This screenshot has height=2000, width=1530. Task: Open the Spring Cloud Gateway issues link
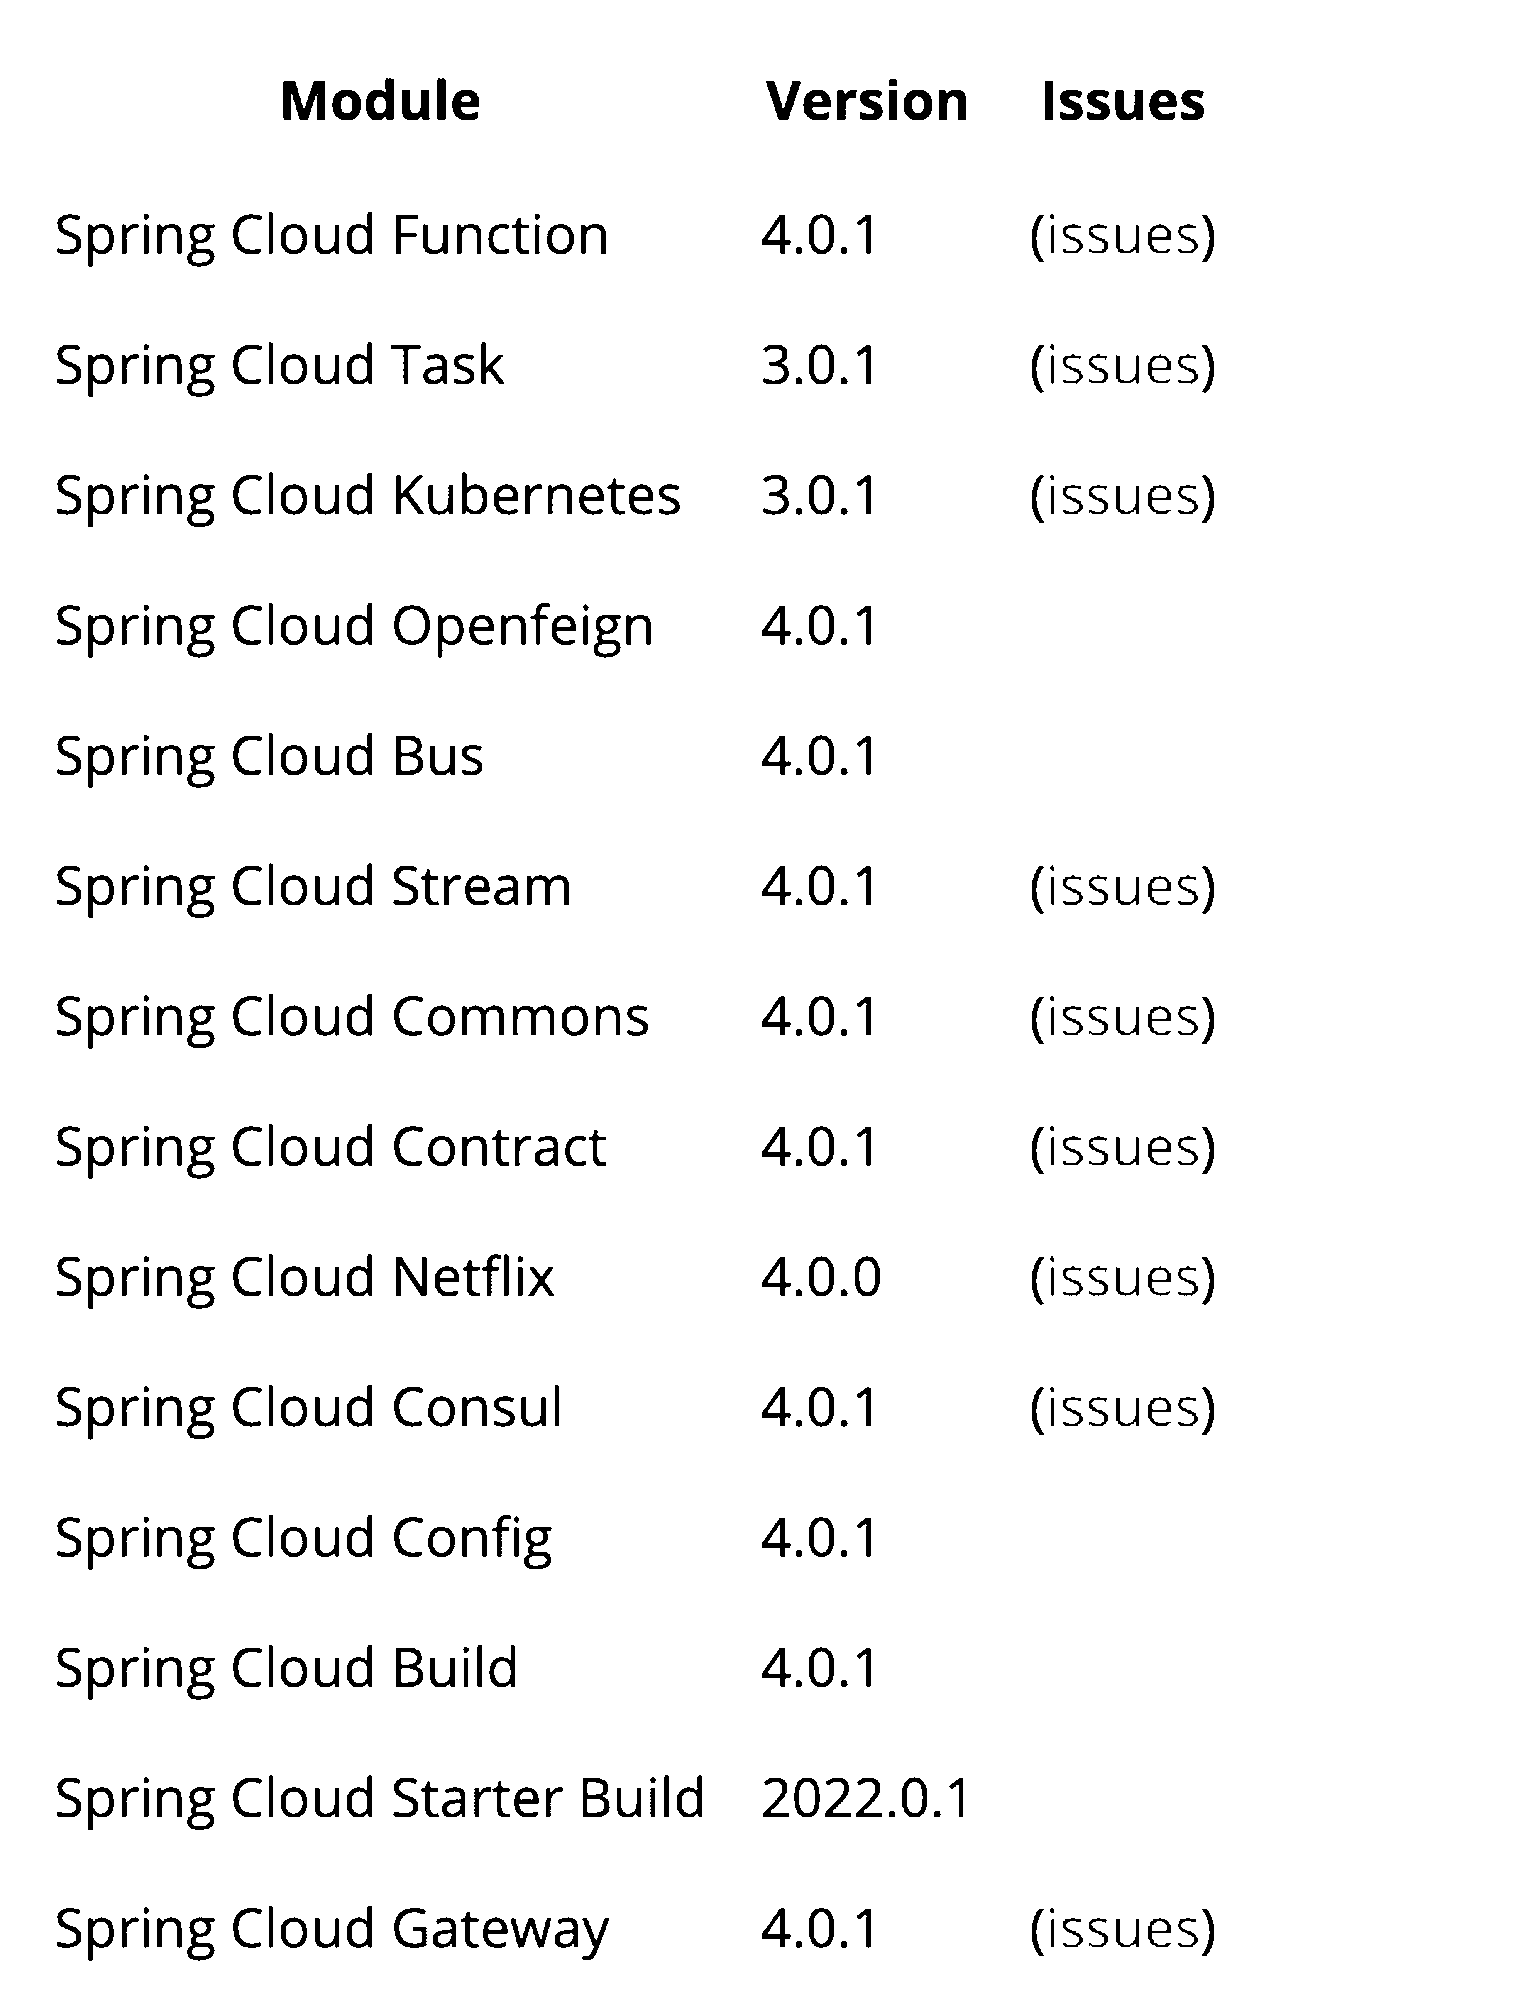pyautogui.click(x=1123, y=1929)
